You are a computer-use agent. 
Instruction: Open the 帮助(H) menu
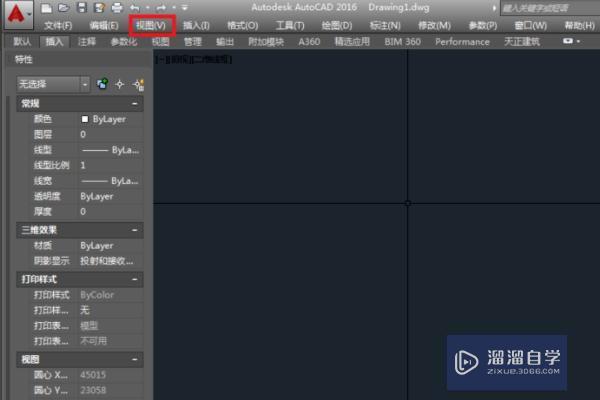579,26
